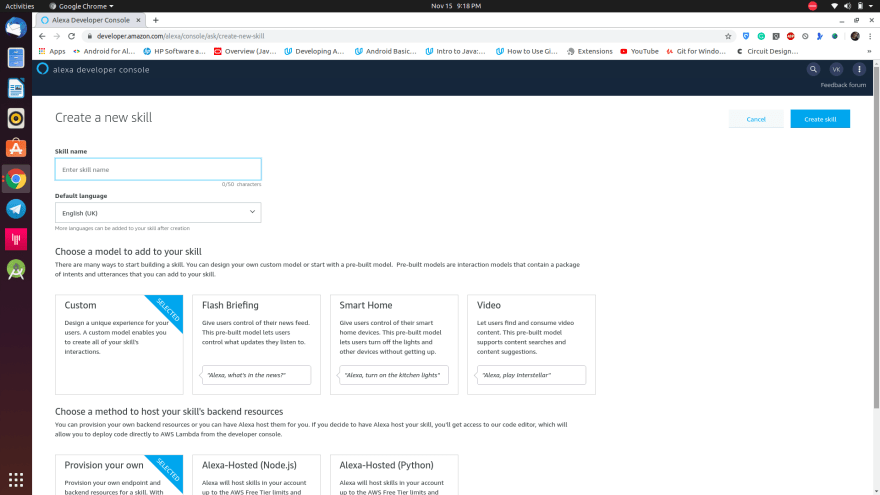
Task: Select Alexa-Hosted (Node.js) option
Action: [256, 475]
